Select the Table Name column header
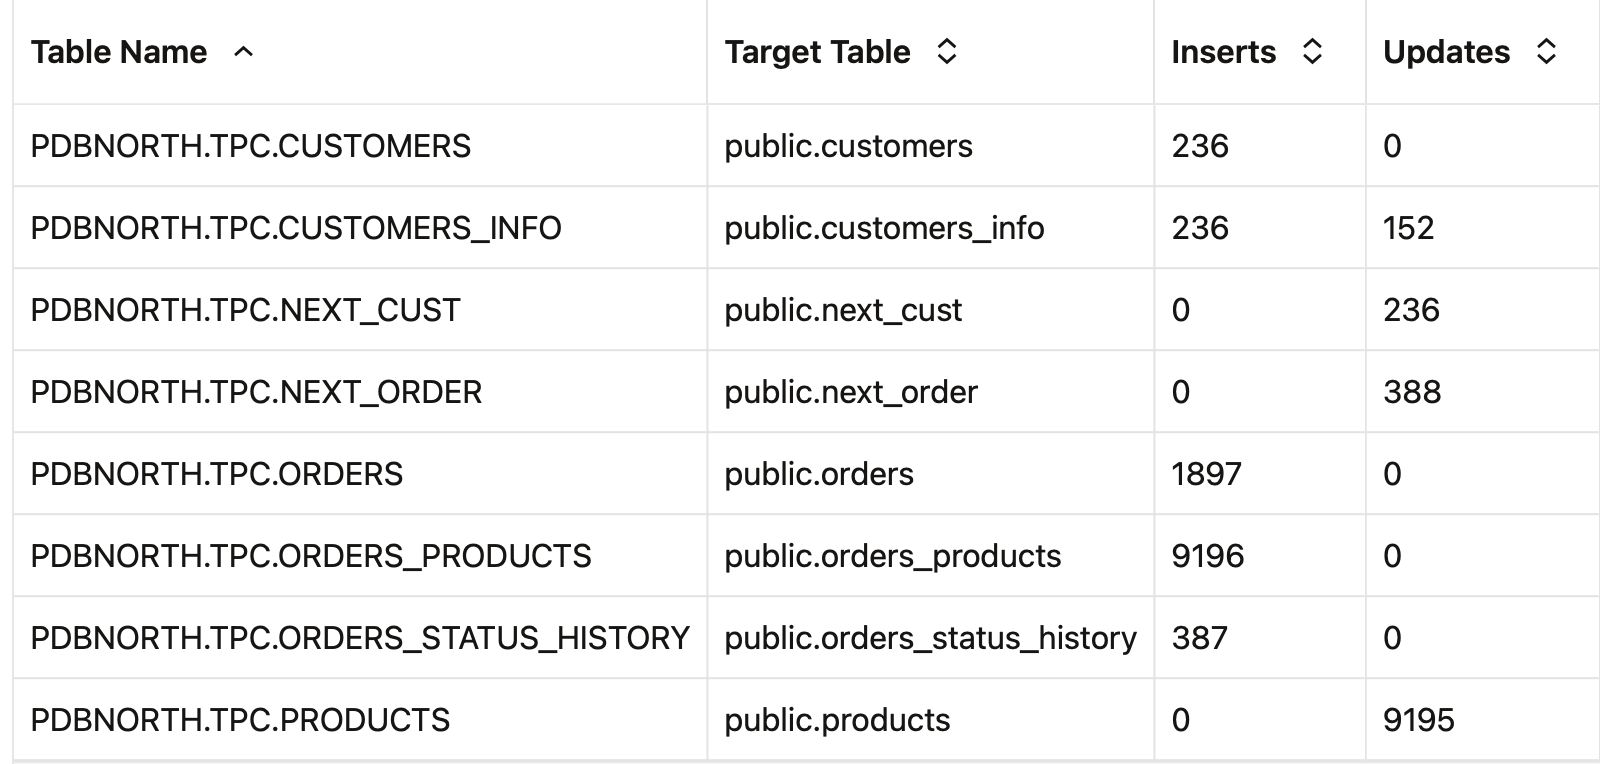The image size is (1600, 764). (x=117, y=52)
